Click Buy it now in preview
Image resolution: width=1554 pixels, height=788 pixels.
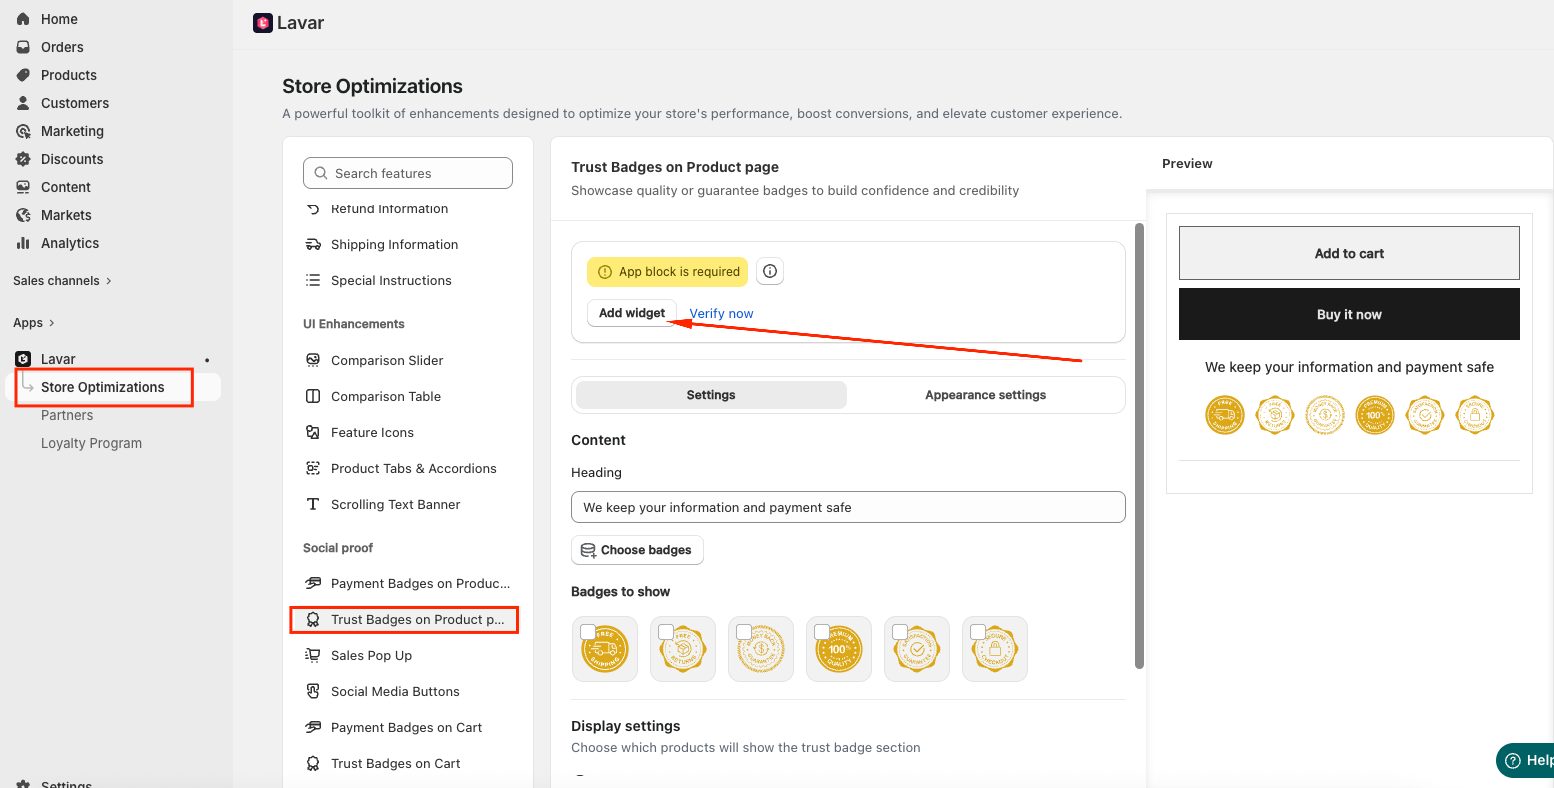pyautogui.click(x=1349, y=314)
